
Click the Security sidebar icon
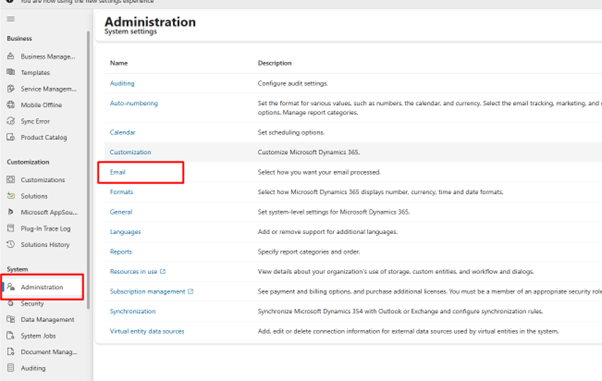11,303
